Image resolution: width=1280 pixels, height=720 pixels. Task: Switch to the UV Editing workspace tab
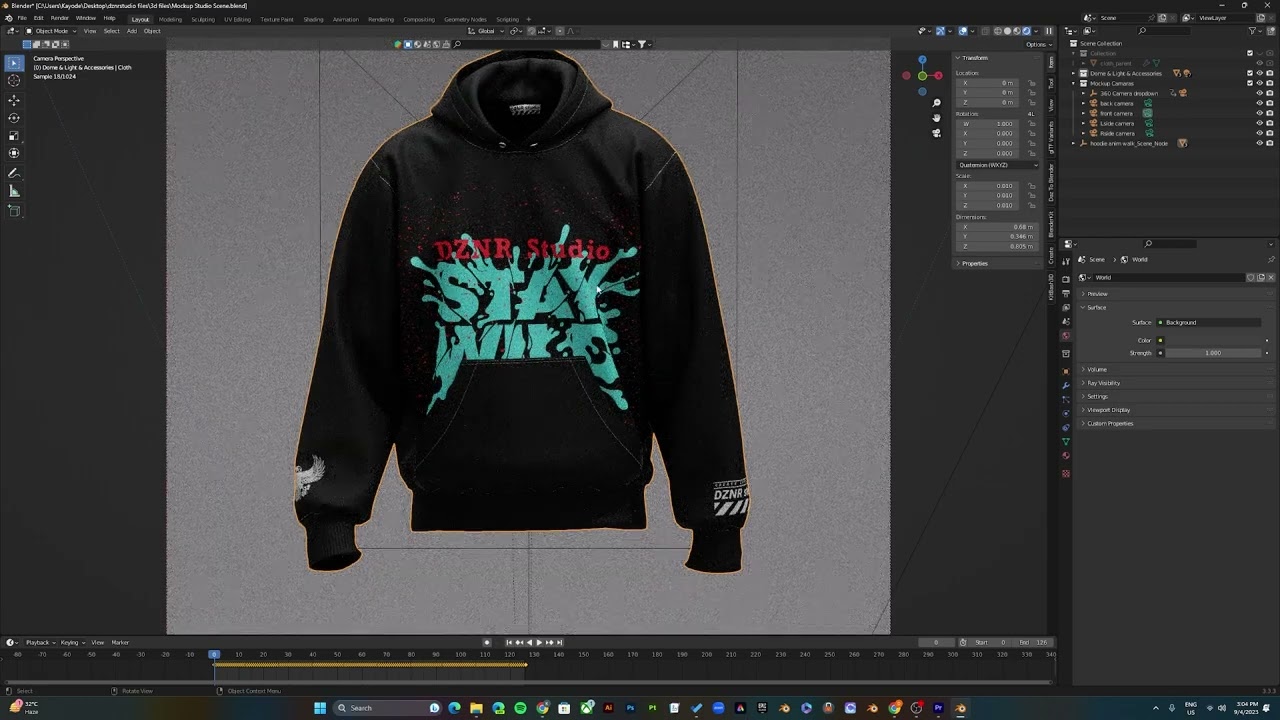[x=237, y=19]
